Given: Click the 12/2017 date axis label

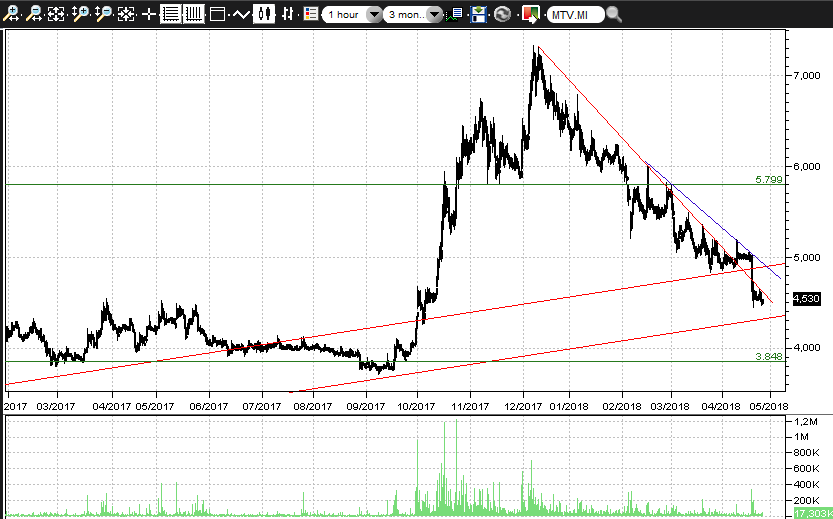Looking at the screenshot, I should 523,406.
